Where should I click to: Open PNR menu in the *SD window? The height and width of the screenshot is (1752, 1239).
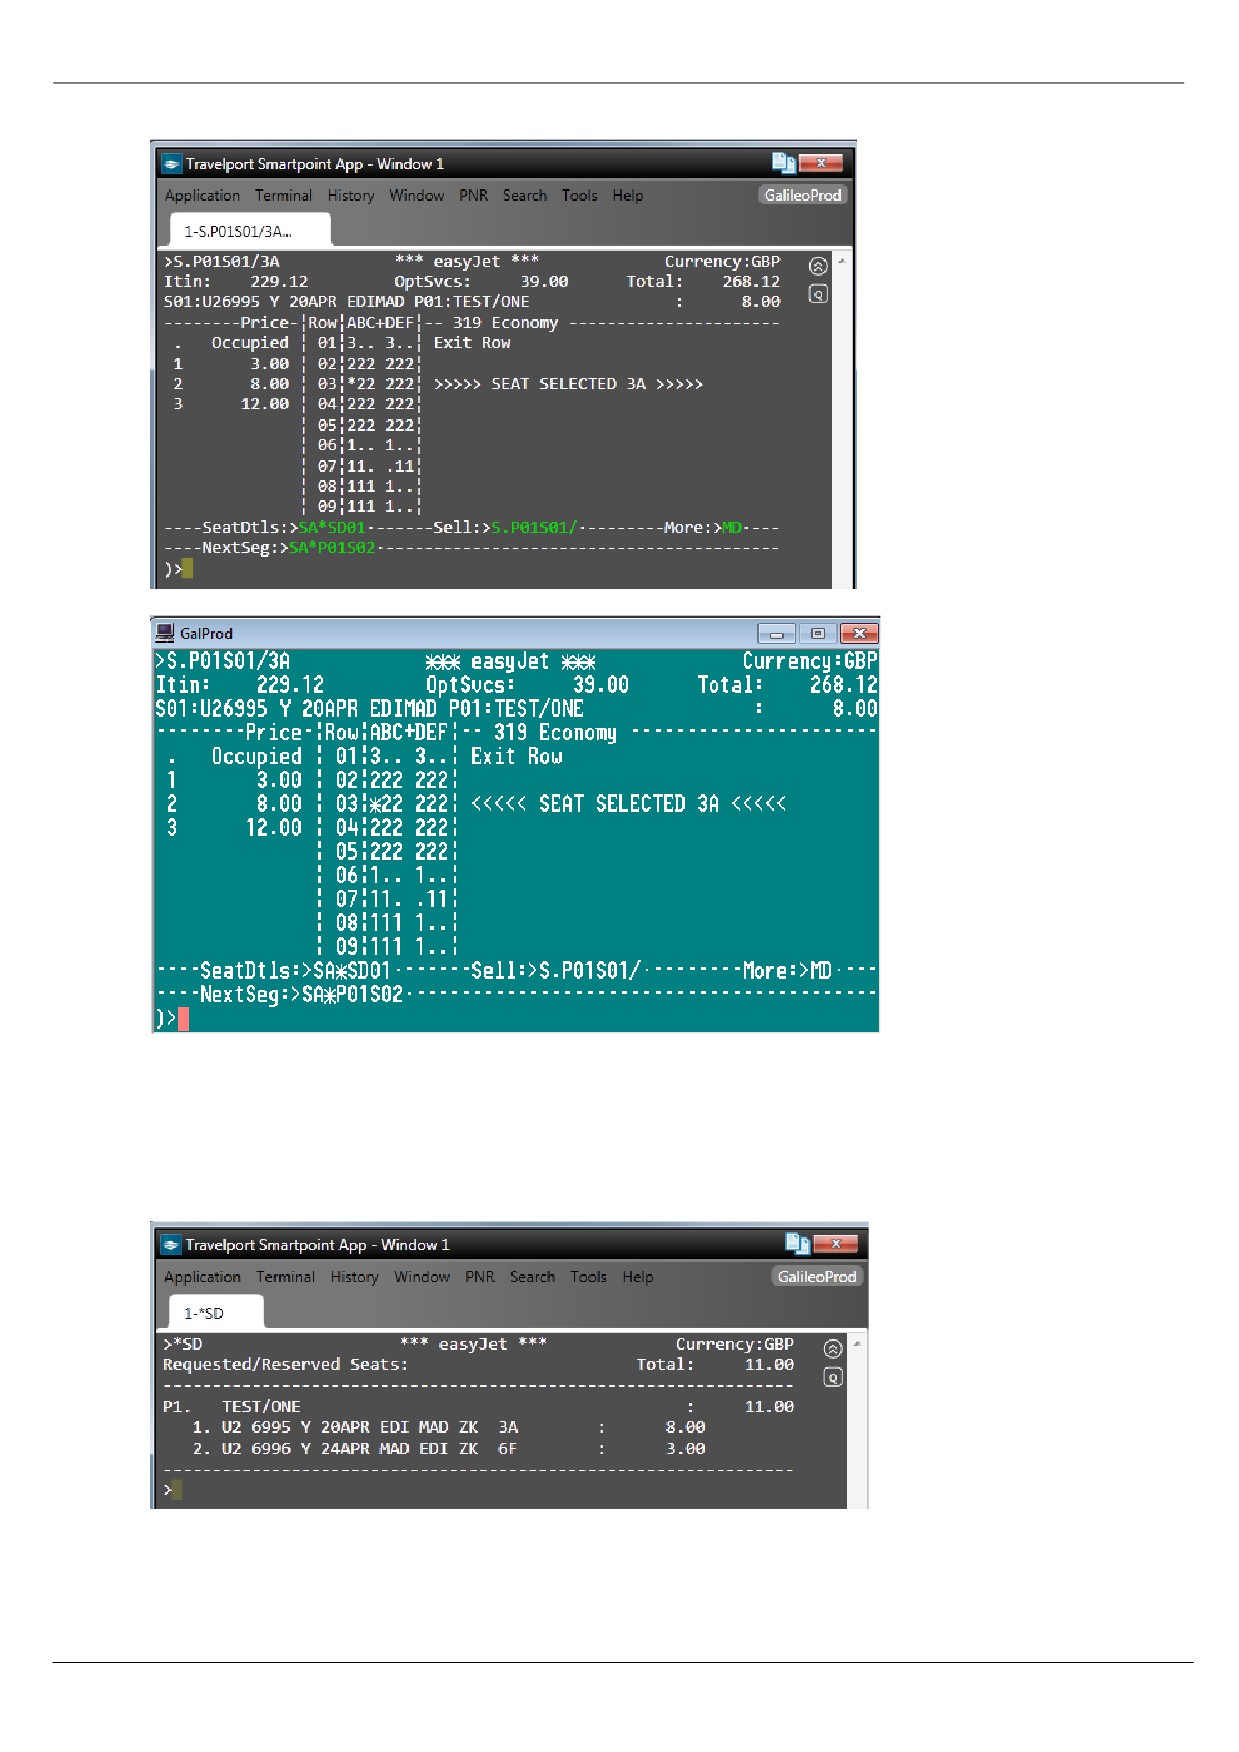coord(479,1277)
